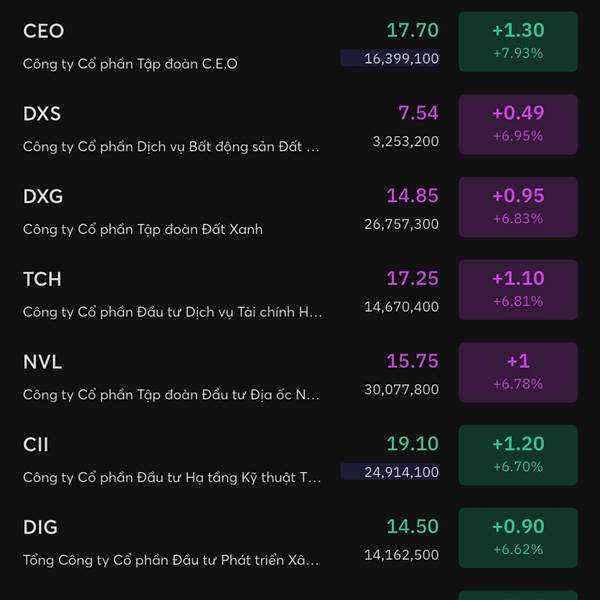The image size is (600, 600).
Task: Select company name Tập đoàn Đất Xanh
Action: [143, 229]
